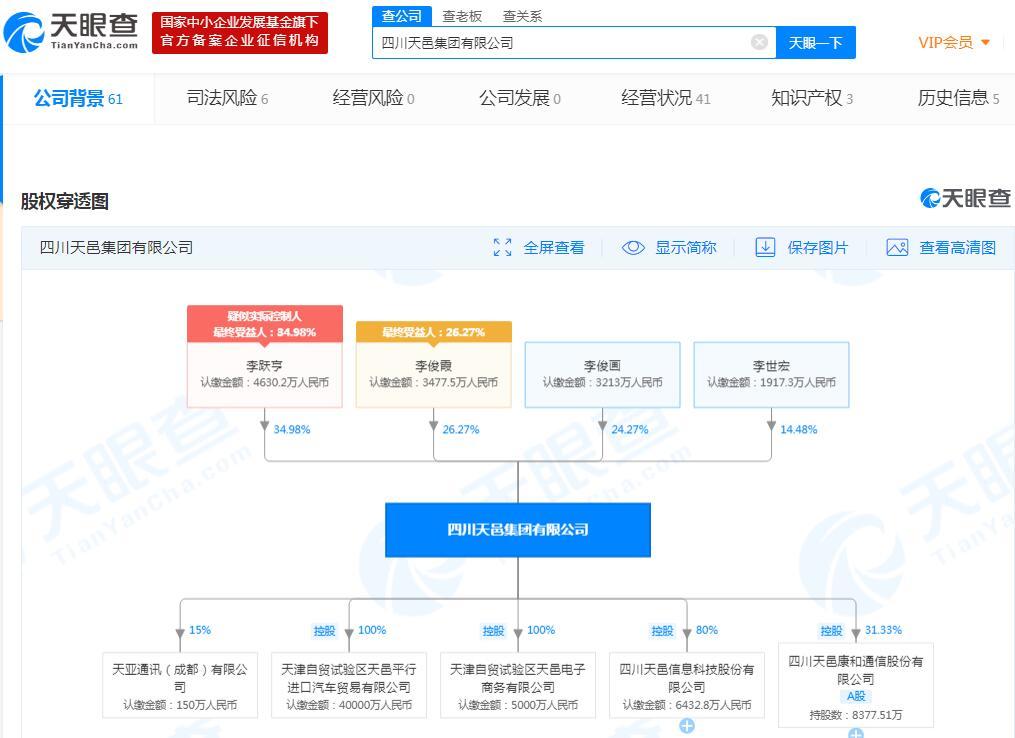Click the central 四川天邑集团有限公司 blue node

pos(518,530)
